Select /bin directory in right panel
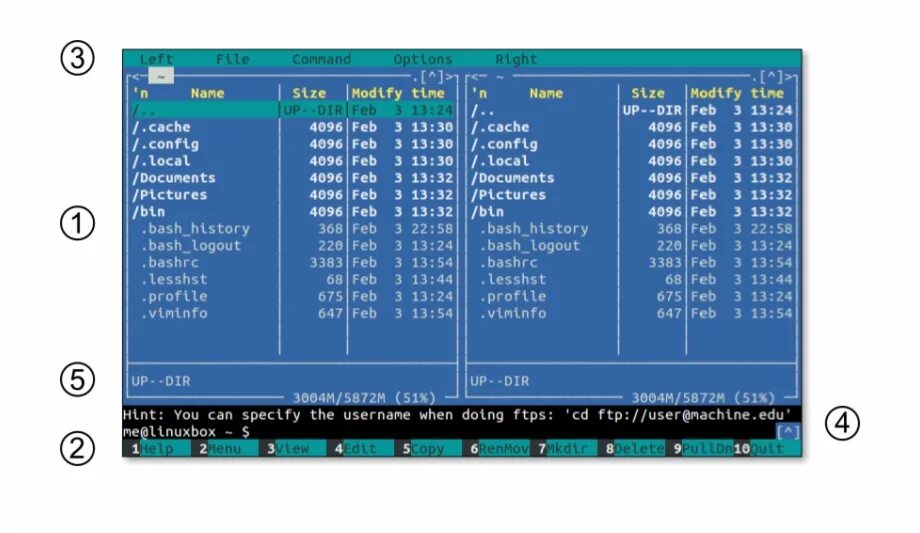Viewport: 920px width, 533px height. point(631,212)
